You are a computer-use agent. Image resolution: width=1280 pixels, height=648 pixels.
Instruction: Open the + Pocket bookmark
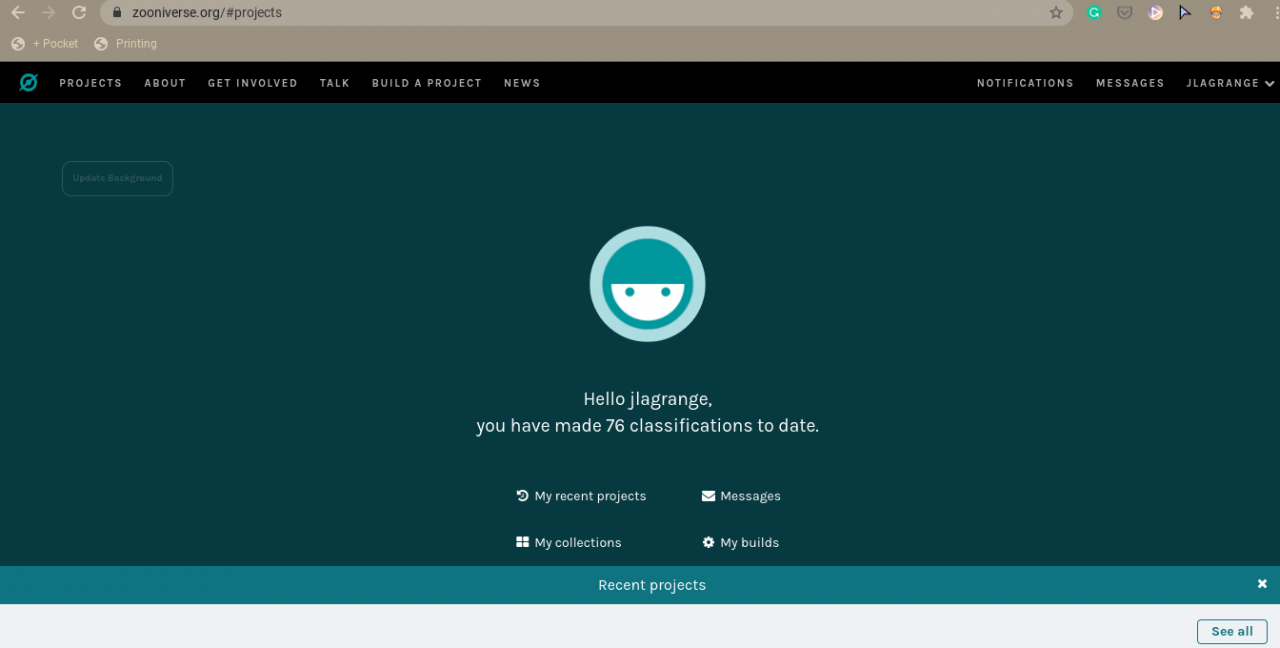tap(44, 44)
